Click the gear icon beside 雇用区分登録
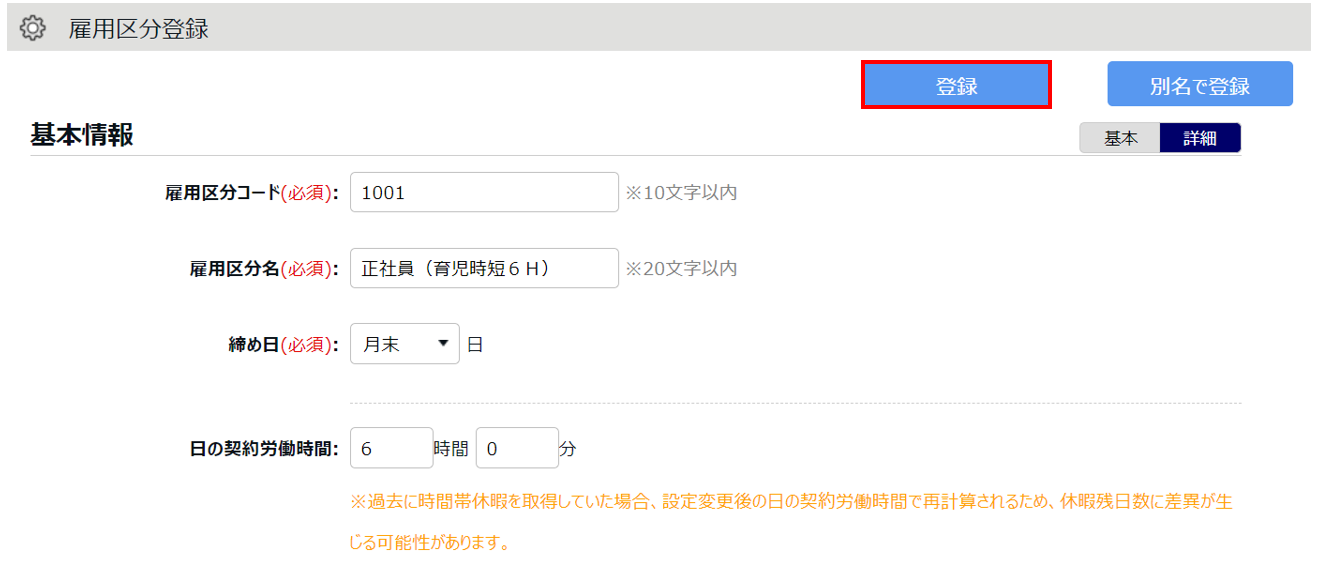Screen dimensions: 1318x563 (x=33, y=28)
